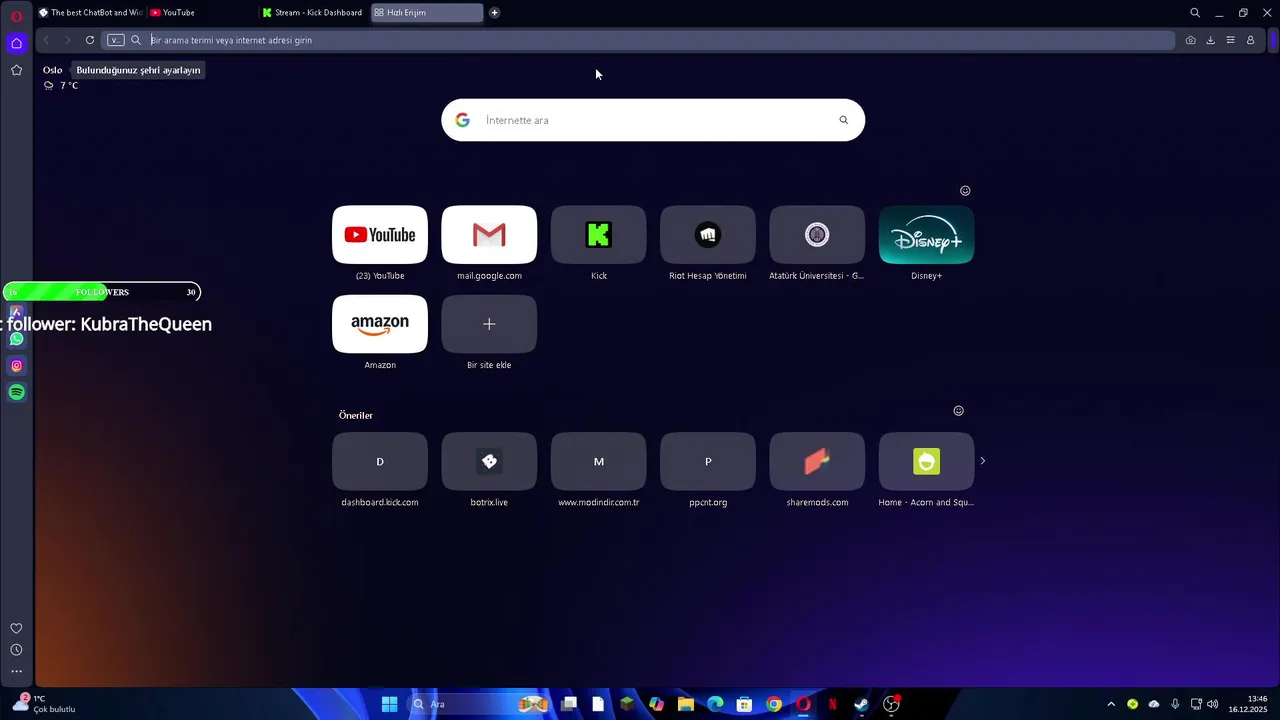This screenshot has height=720, width=1280.
Task: Open Easy Setup sliders icon
Action: coord(1230,40)
